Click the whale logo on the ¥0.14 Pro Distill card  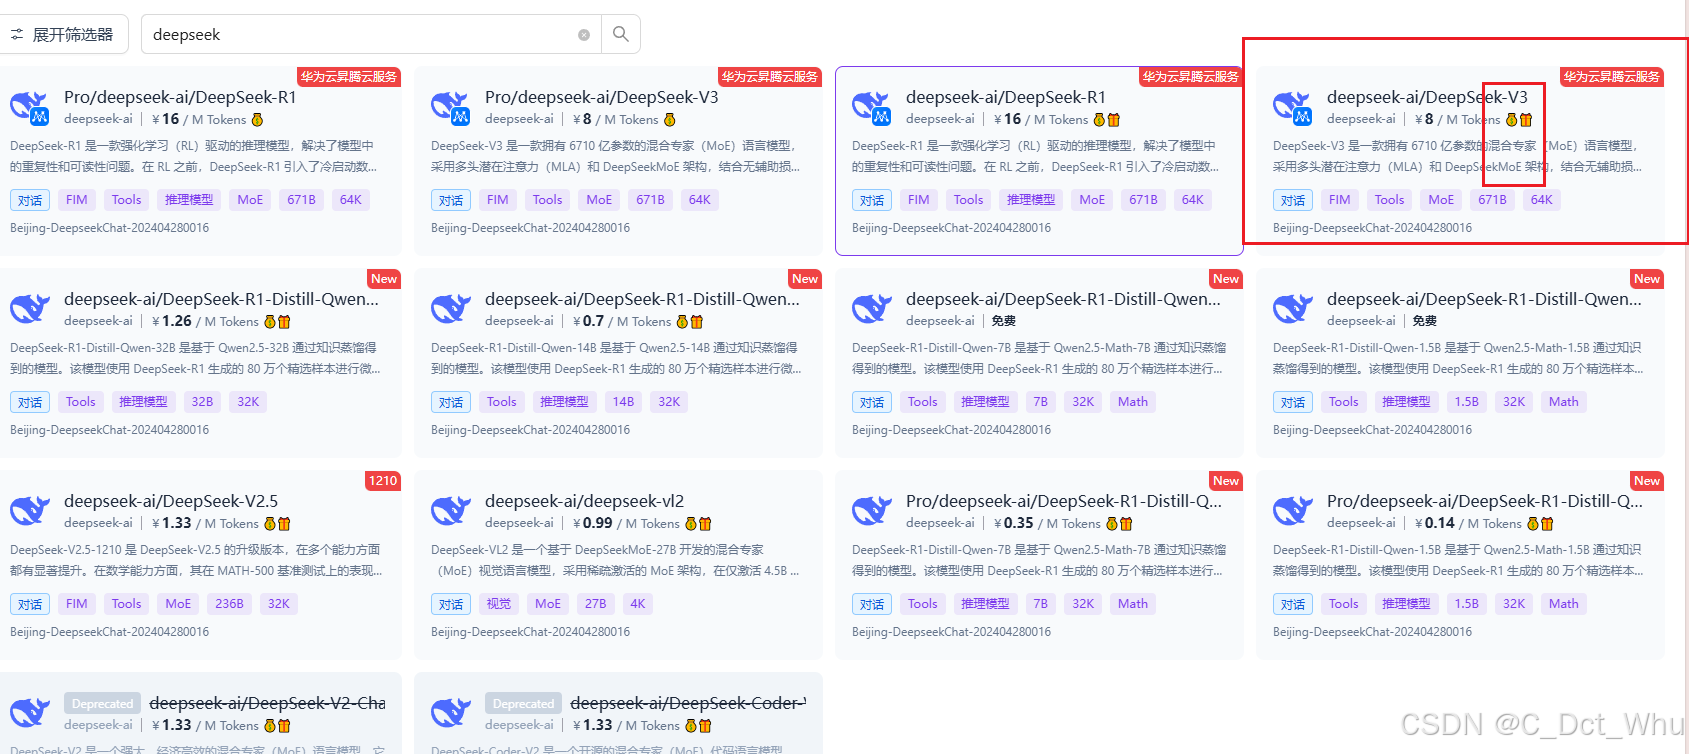(x=1293, y=511)
